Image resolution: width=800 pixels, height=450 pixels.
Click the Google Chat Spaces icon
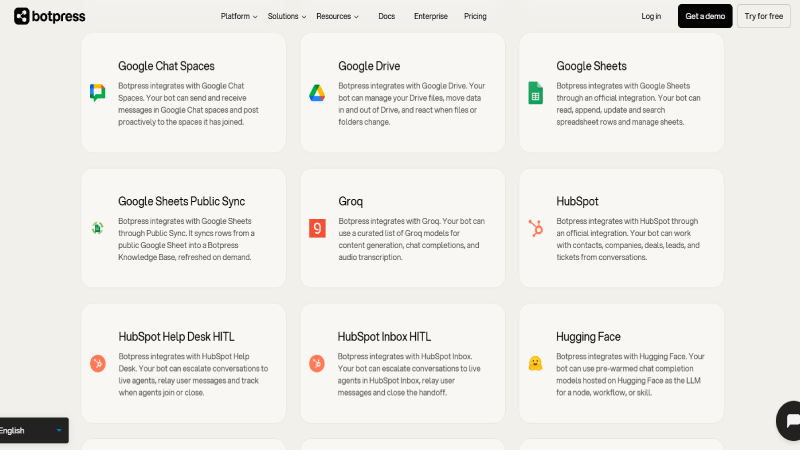pos(97,92)
